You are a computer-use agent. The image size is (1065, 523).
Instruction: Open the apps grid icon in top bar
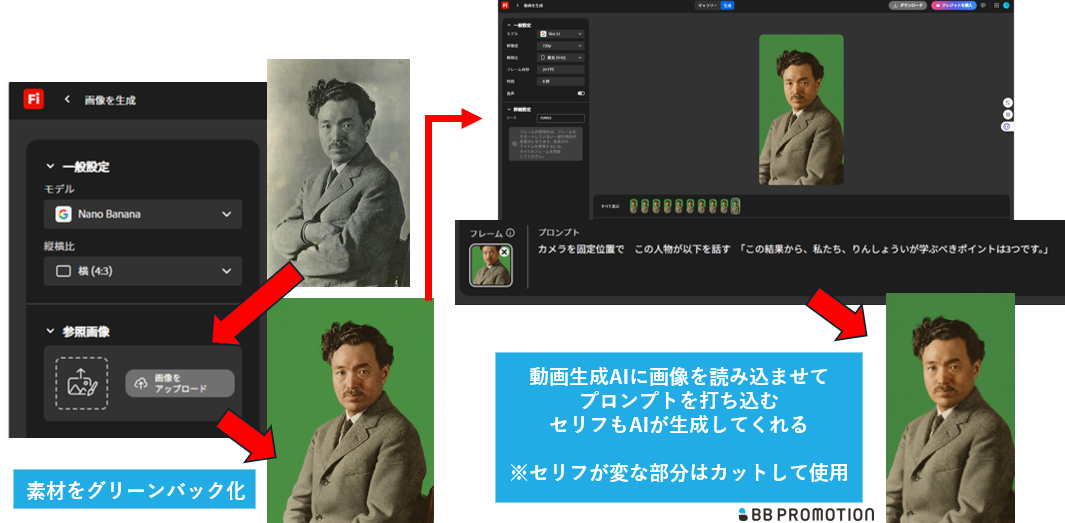pyautogui.click(x=995, y=5)
